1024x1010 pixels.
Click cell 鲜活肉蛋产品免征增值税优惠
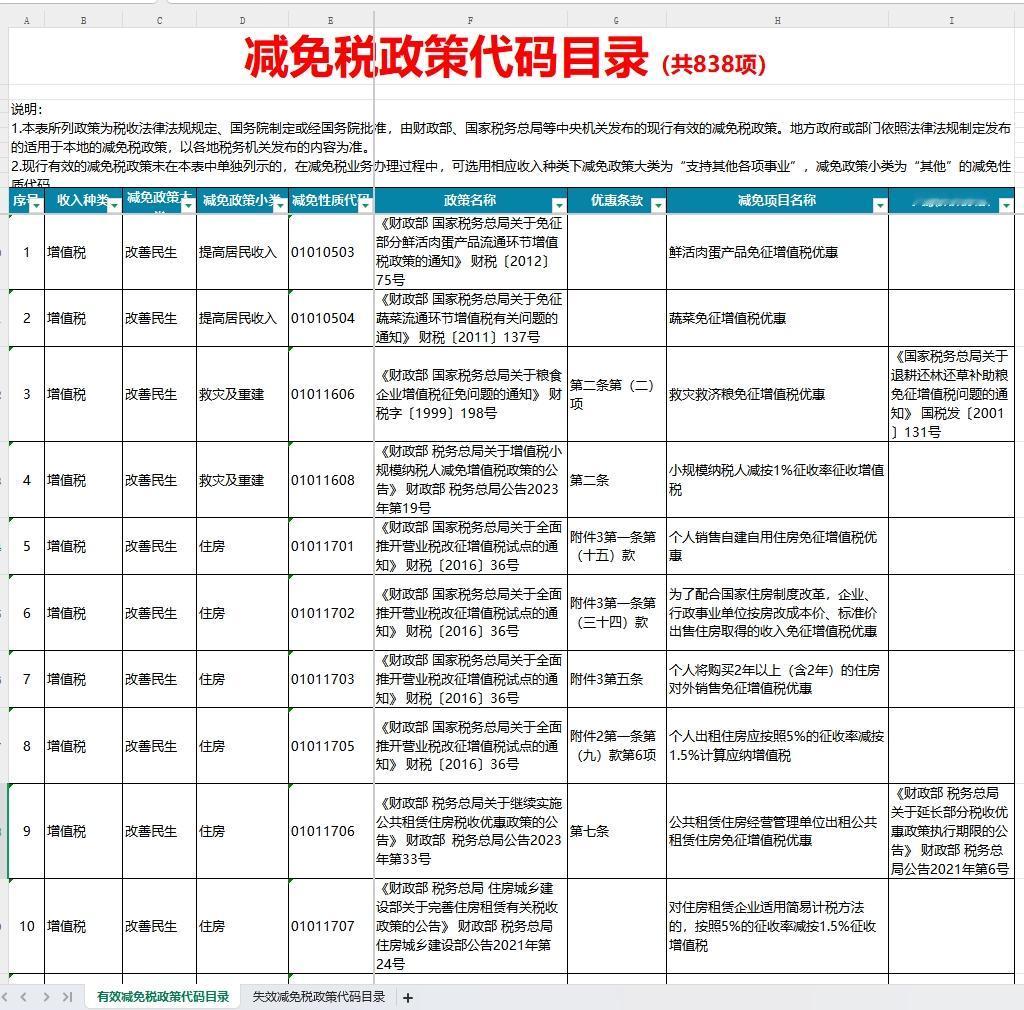coord(777,252)
